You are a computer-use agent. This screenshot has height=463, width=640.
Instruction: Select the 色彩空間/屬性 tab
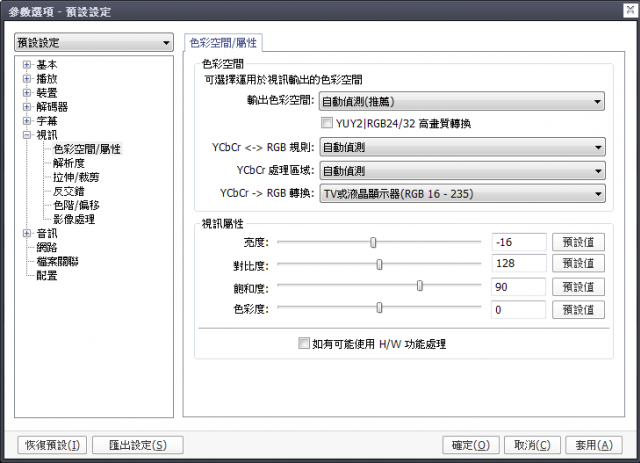[223, 43]
